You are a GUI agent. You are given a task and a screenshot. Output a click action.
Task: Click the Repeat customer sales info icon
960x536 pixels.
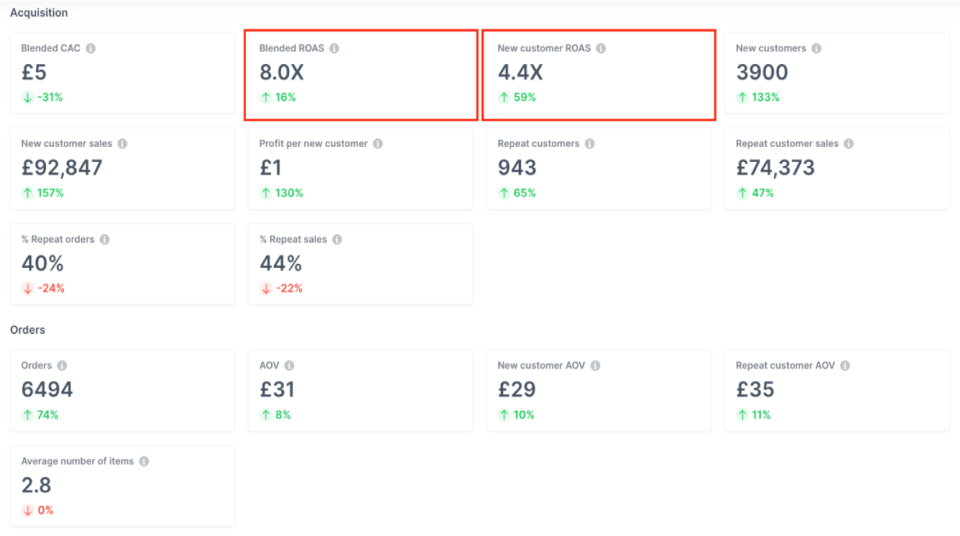coord(849,144)
